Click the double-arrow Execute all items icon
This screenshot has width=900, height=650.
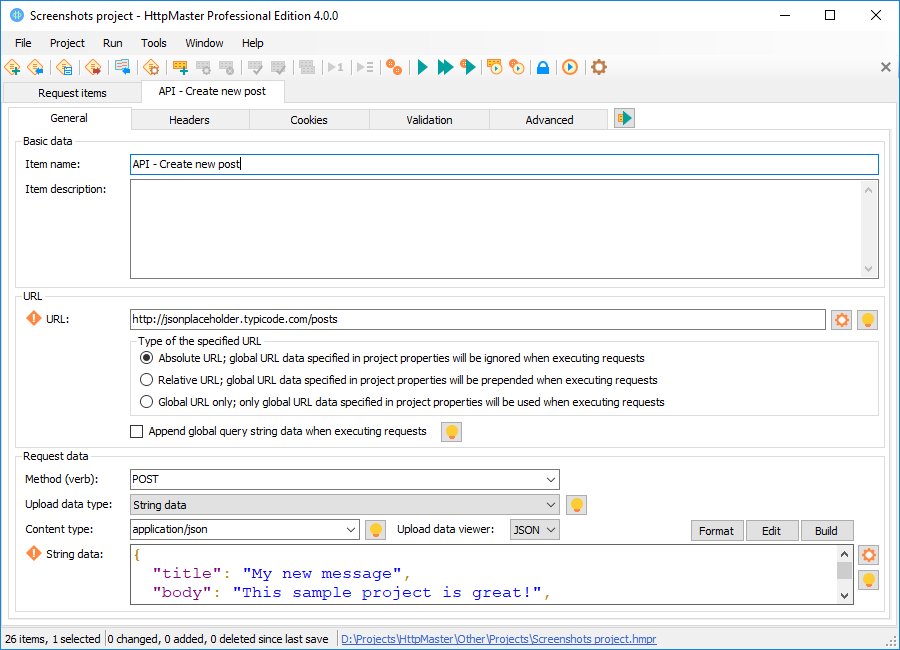tap(445, 67)
